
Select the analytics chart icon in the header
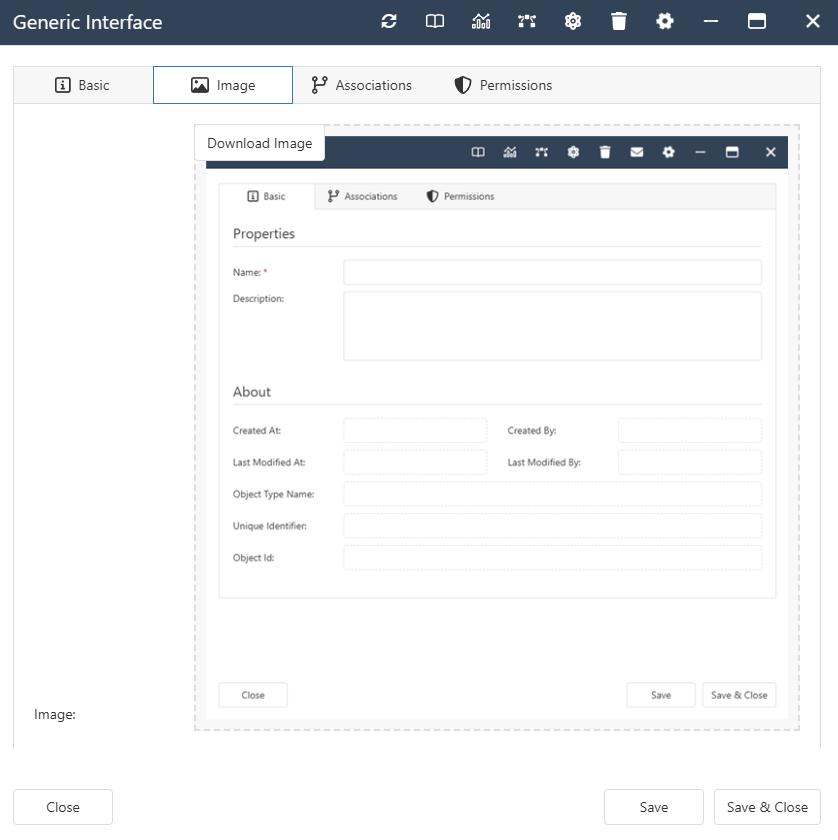click(x=481, y=21)
